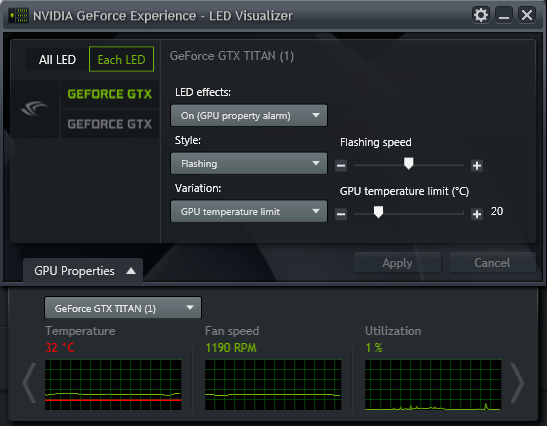Viewport: 547px width, 426px height.
Task: Click the NVIDIA claw logo icon
Action: pos(34,108)
